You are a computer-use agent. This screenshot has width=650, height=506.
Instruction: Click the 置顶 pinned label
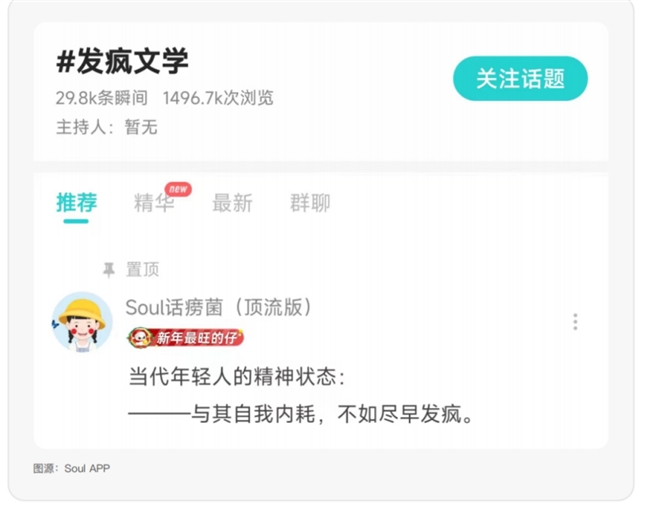pyautogui.click(x=143, y=270)
